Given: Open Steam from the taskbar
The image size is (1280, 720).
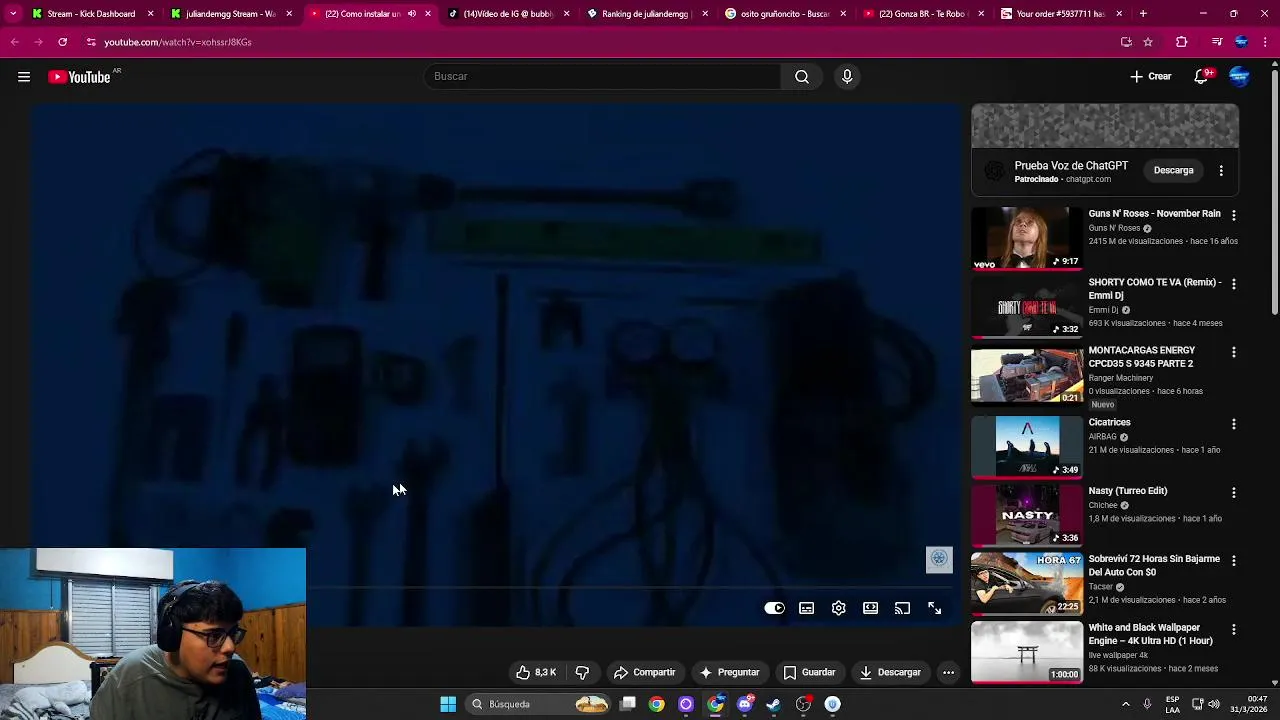Looking at the screenshot, I should (774, 705).
